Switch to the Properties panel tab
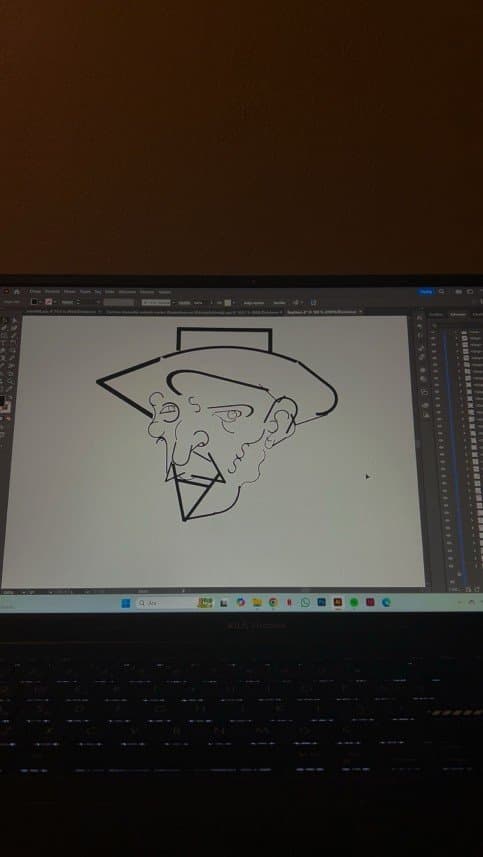Viewport: 483px width, 857px height. click(x=435, y=315)
